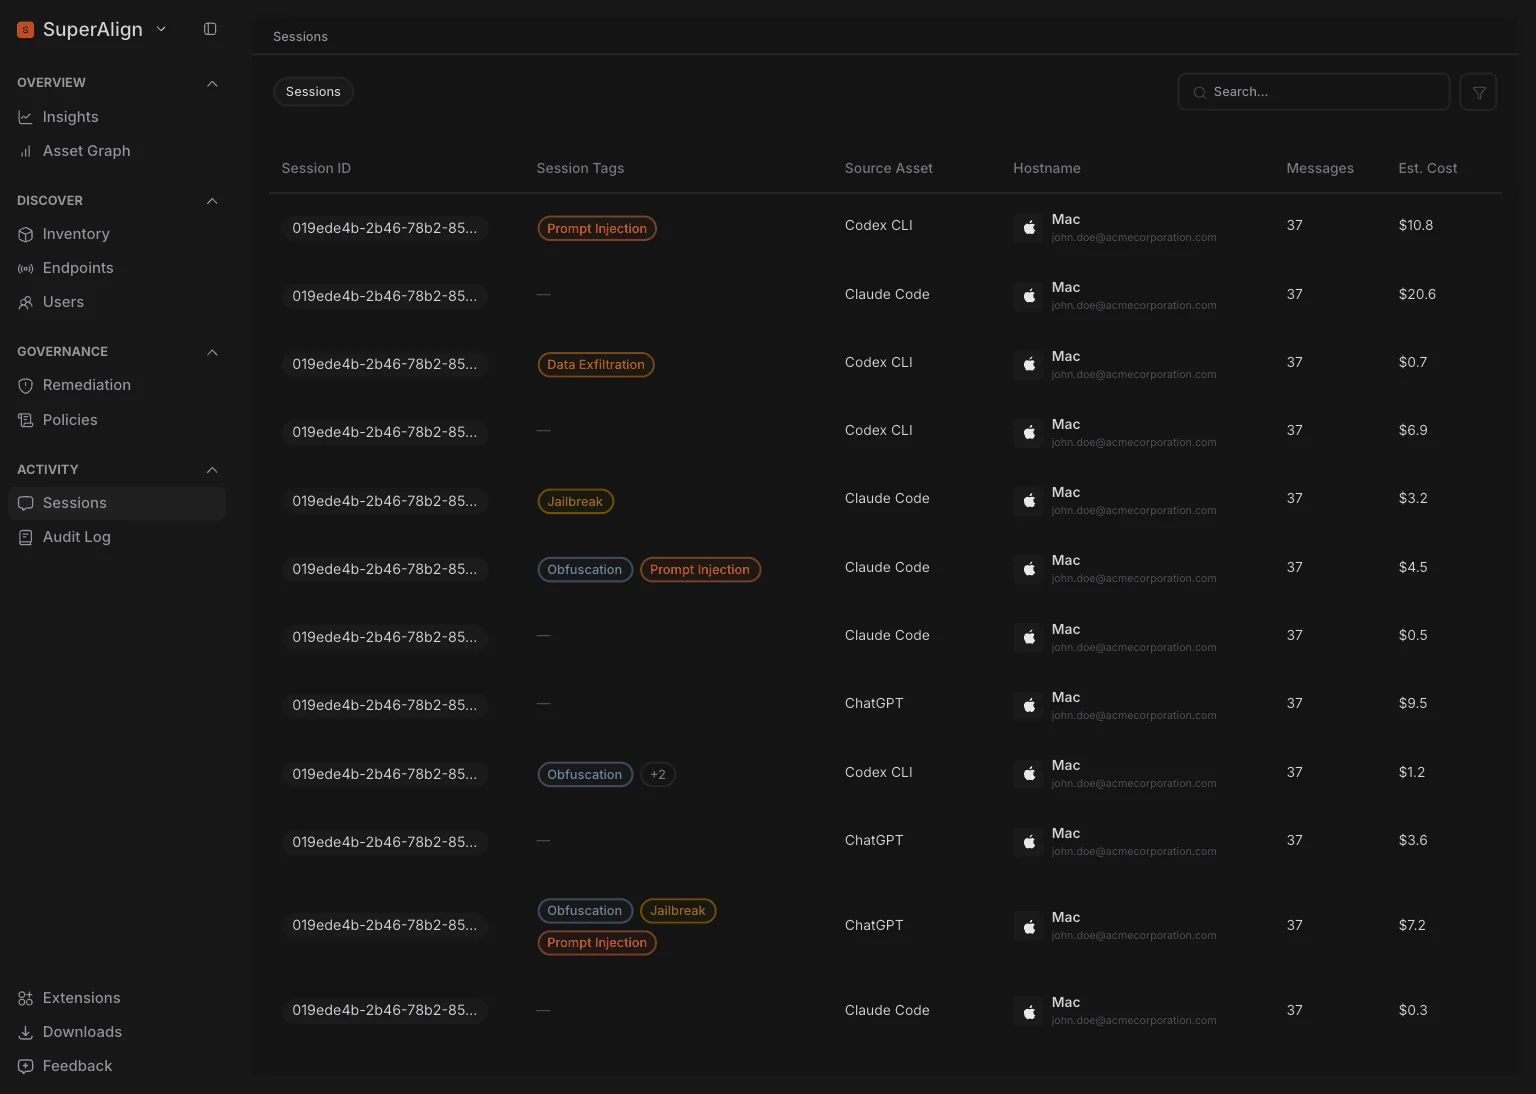Collapse the ACTIVITY section
1536x1094 pixels.
[x=212, y=470]
